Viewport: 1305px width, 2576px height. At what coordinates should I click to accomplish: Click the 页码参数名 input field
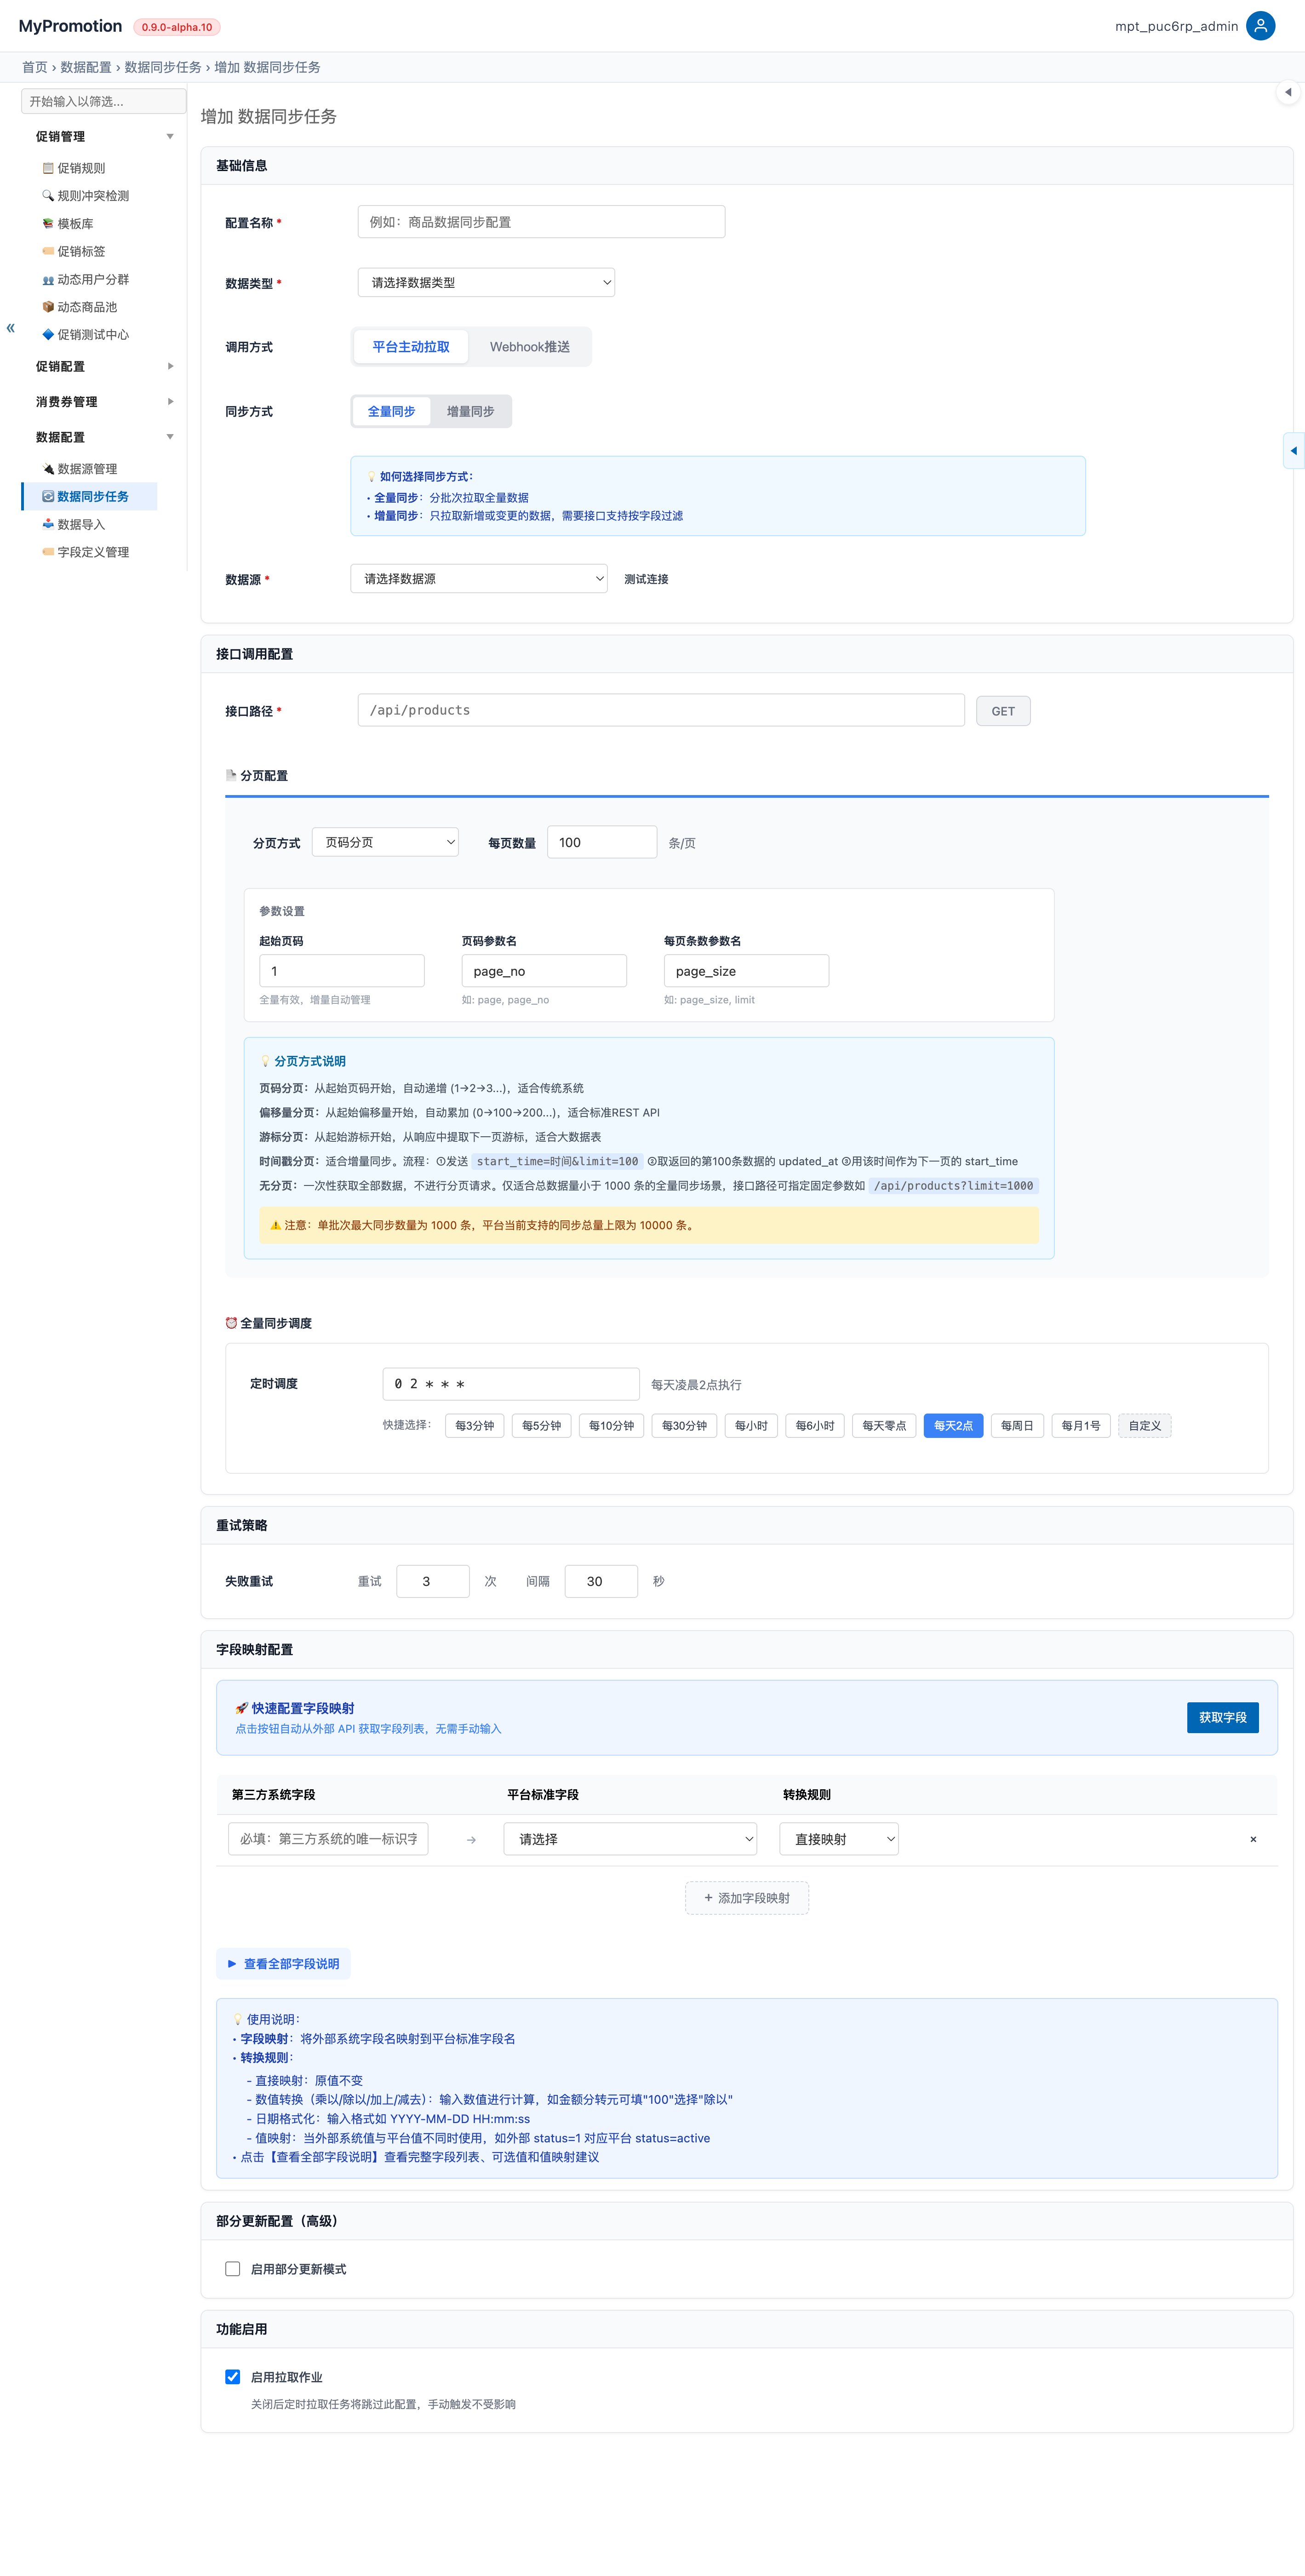point(544,971)
